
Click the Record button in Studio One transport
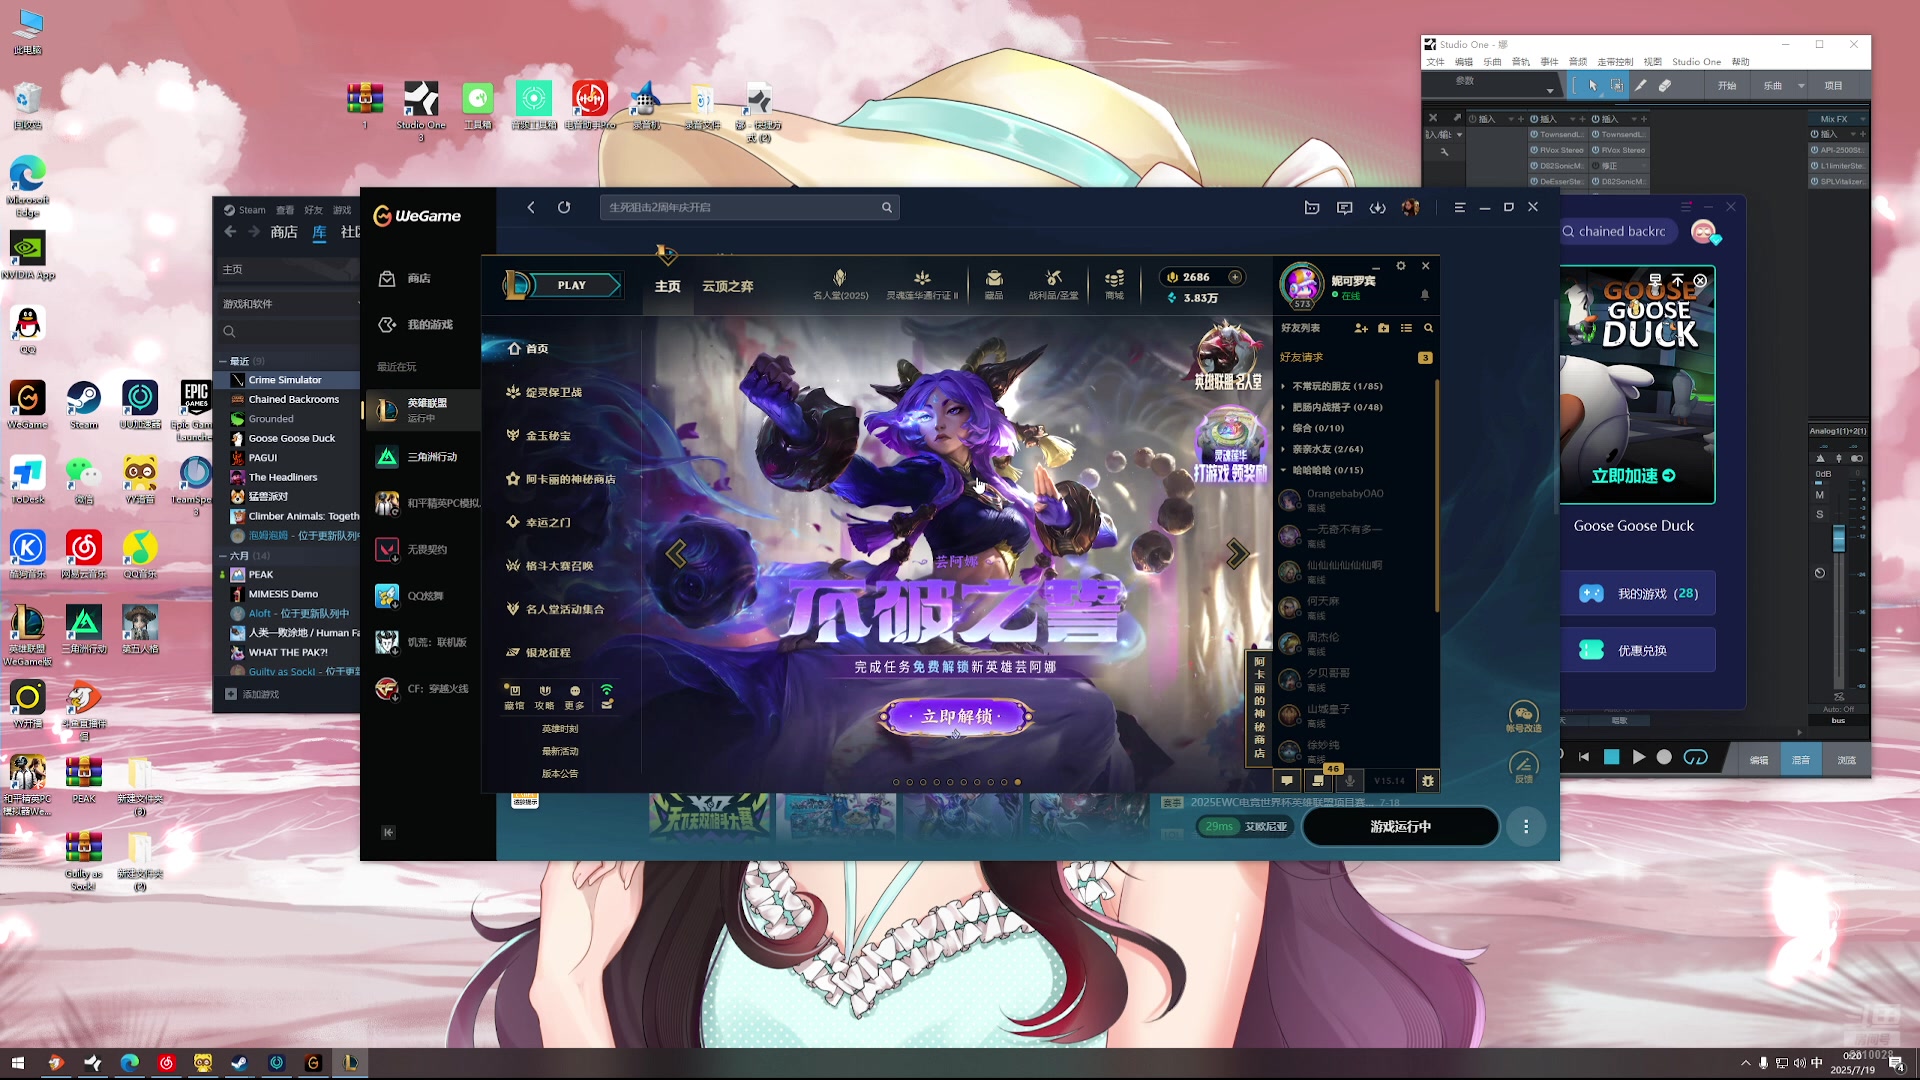point(1664,757)
